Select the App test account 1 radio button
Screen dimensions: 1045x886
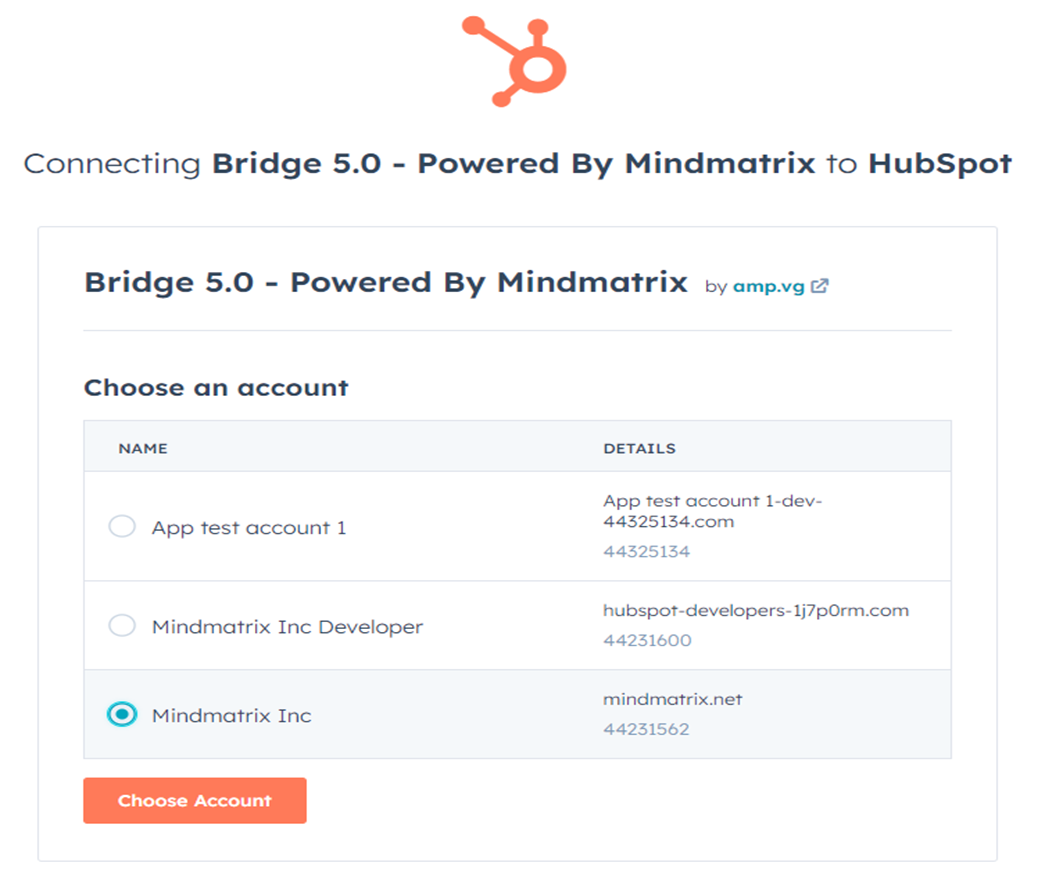coord(122,527)
